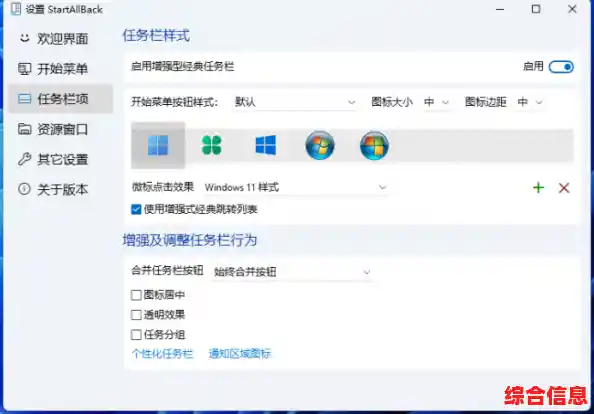
Task: Open the 开始菜单 settings page
Action: pyautogui.click(x=61, y=69)
